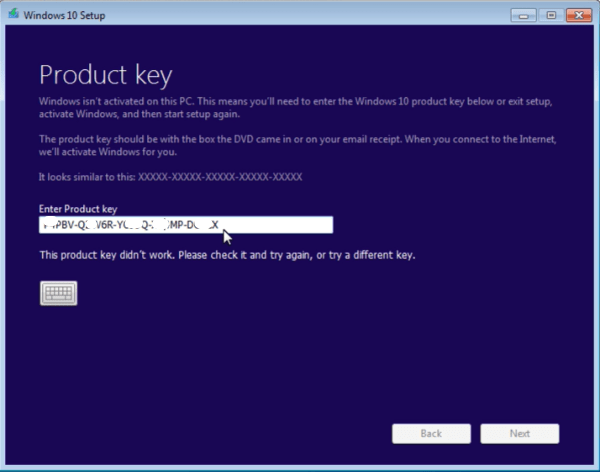Image resolution: width=600 pixels, height=472 pixels.
Task: Maximize the Windows 10 Setup window
Action: 551,15
